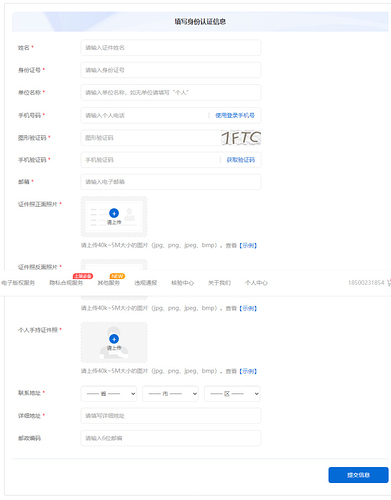The image size is (391, 500).
Task: Click the plus icon for ID front photo upload
Action: [114, 213]
